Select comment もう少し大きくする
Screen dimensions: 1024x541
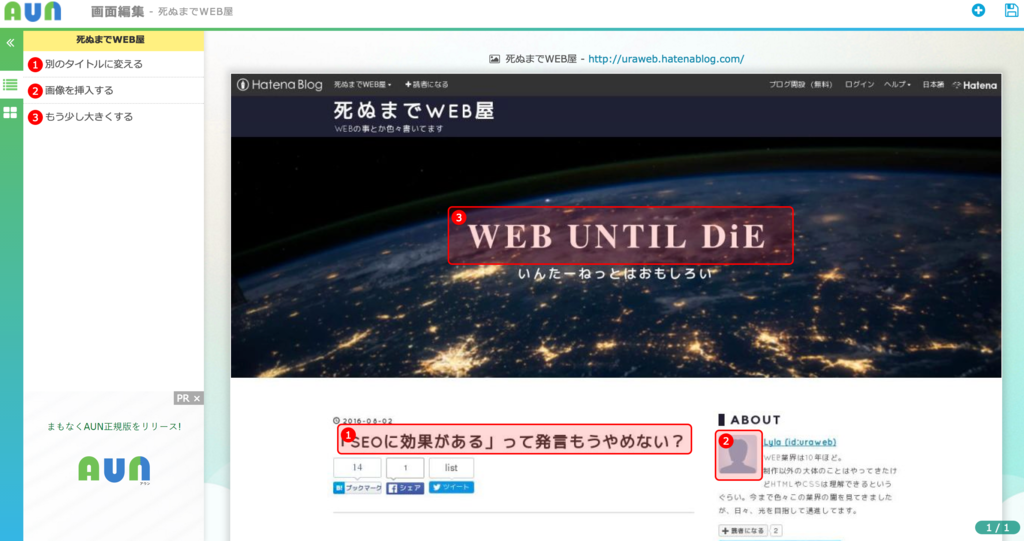click(x=114, y=117)
